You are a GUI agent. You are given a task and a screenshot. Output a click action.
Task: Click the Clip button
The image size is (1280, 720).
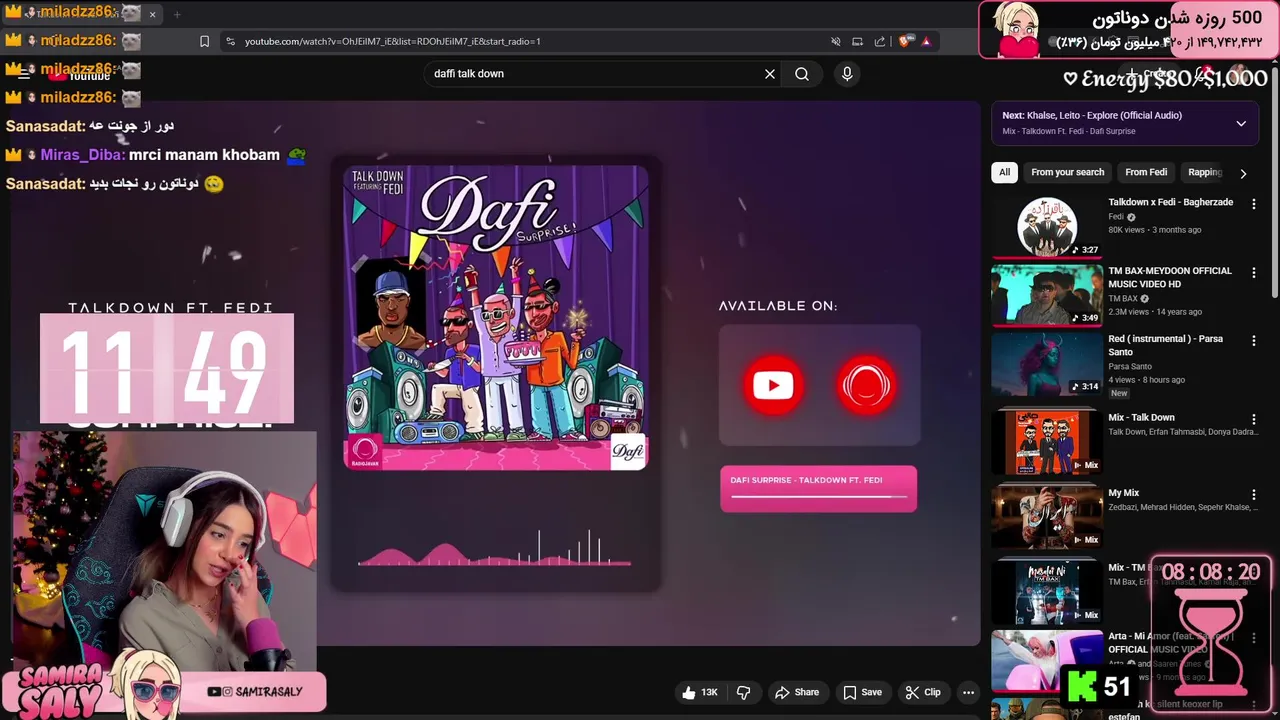tap(923, 692)
